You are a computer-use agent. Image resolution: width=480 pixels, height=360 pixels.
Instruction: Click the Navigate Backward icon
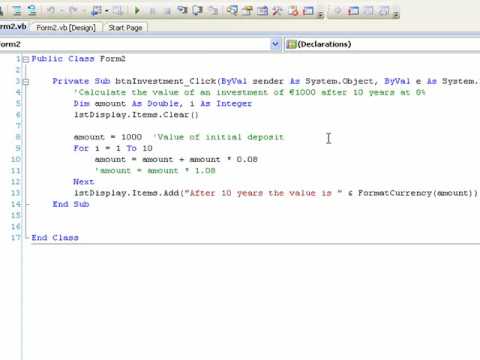96,11
